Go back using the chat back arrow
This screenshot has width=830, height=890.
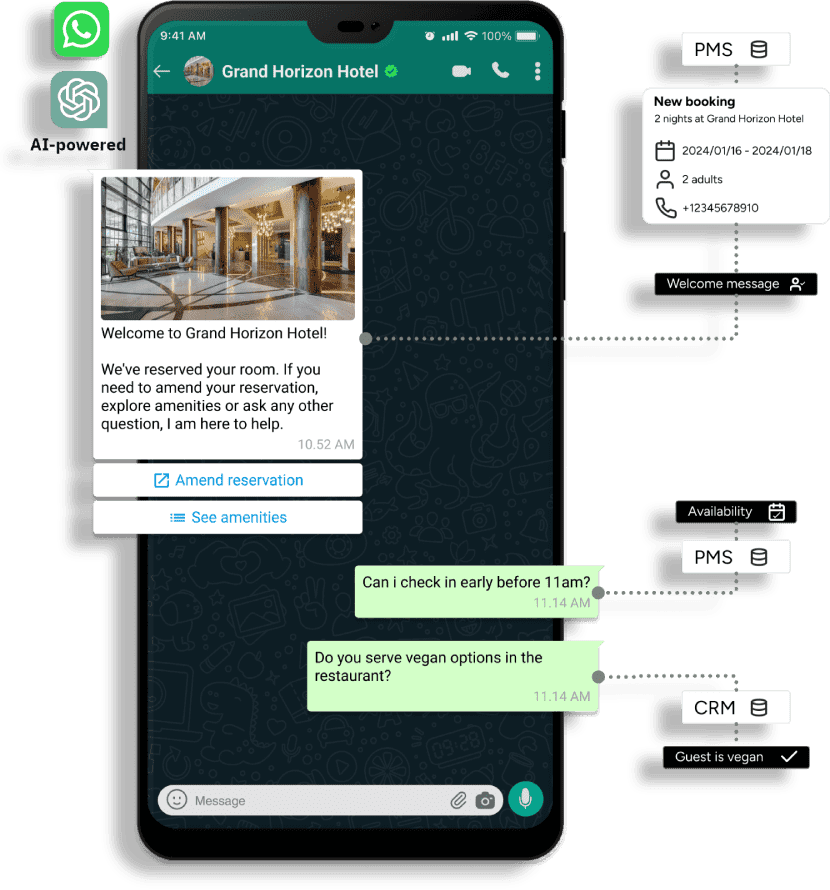click(161, 71)
